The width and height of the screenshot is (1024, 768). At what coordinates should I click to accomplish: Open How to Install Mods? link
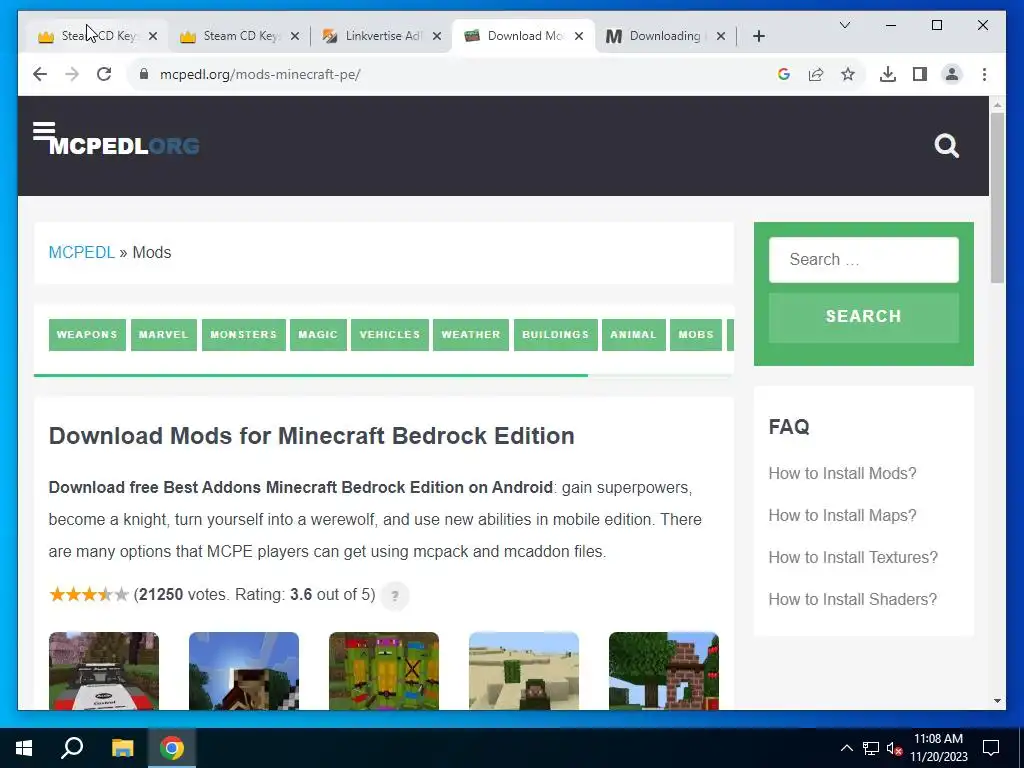pyautogui.click(x=842, y=473)
